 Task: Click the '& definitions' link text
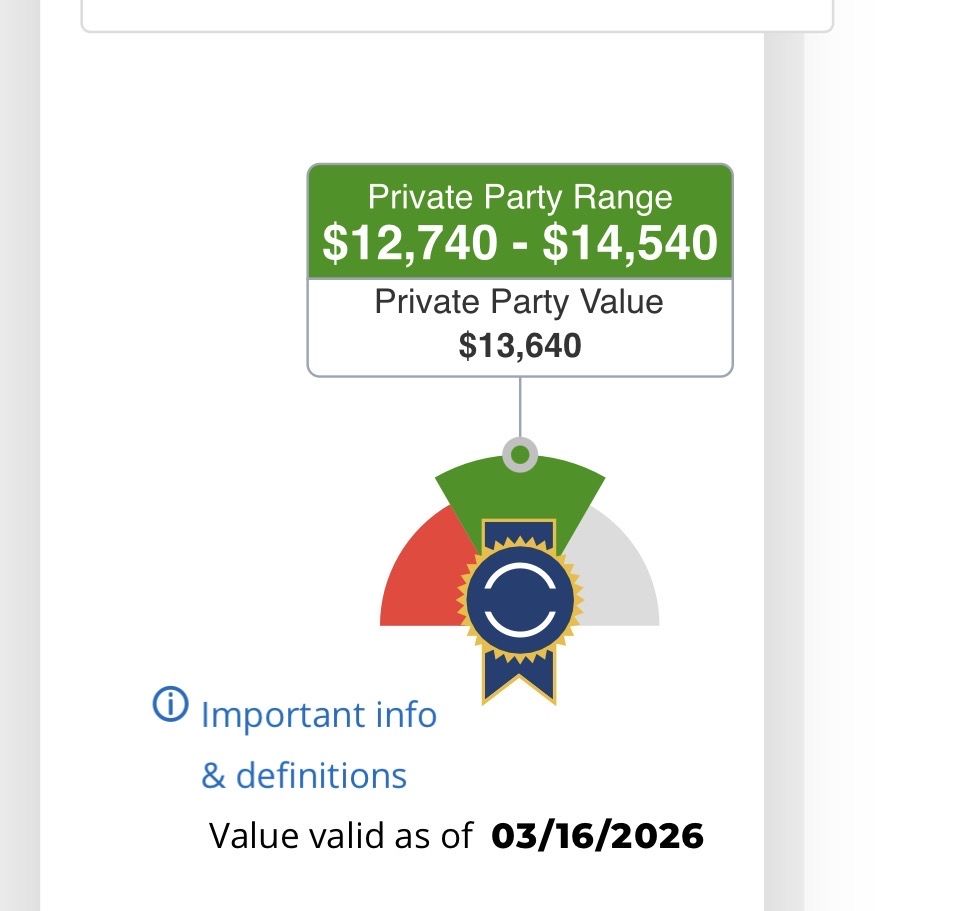(304, 776)
